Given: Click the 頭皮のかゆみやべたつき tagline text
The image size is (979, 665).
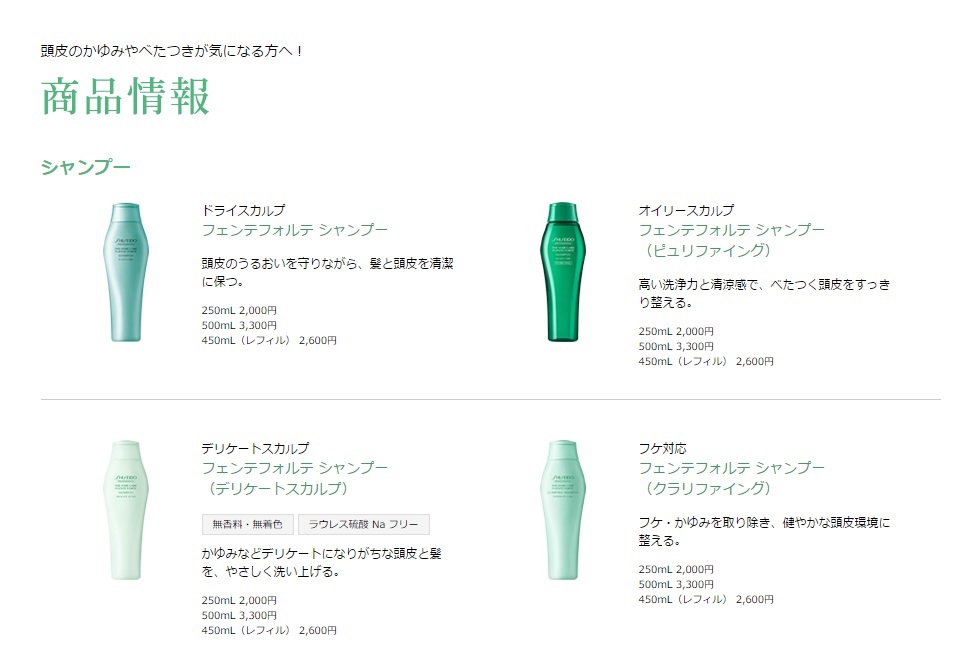Looking at the screenshot, I should click(x=171, y=51).
